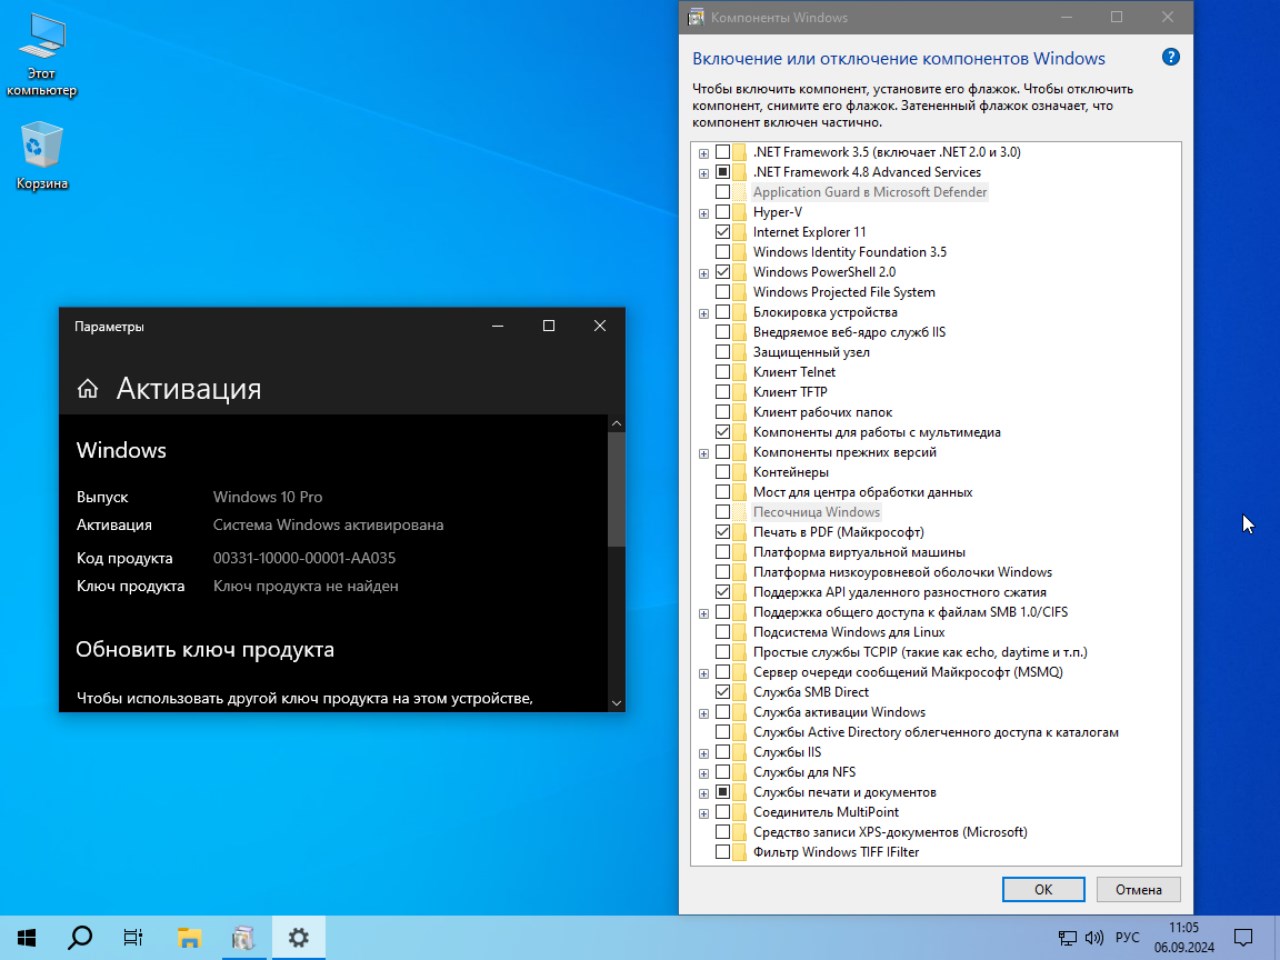
Task: Select the Settings gear taskbar icon
Action: pos(298,937)
